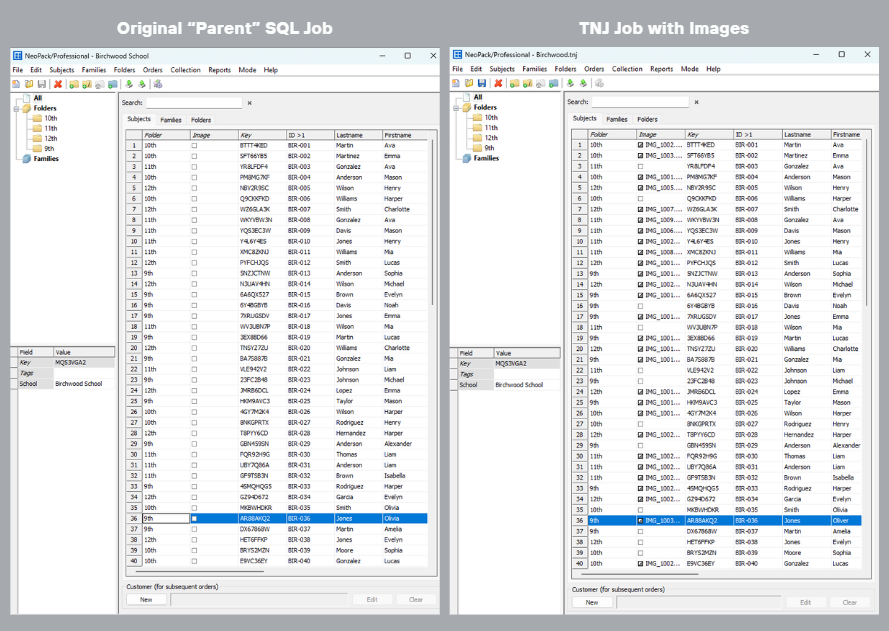Click the Search field in the Birchwood School window

tap(194, 102)
